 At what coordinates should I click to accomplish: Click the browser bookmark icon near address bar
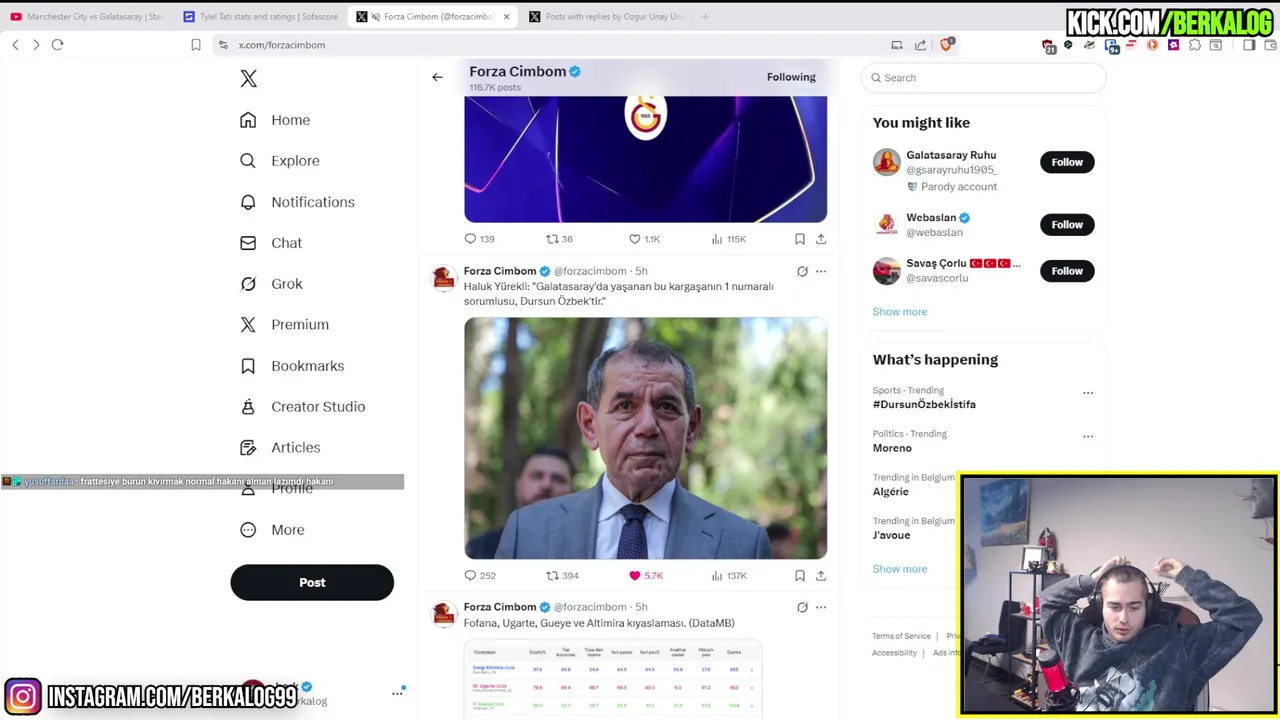click(x=196, y=45)
